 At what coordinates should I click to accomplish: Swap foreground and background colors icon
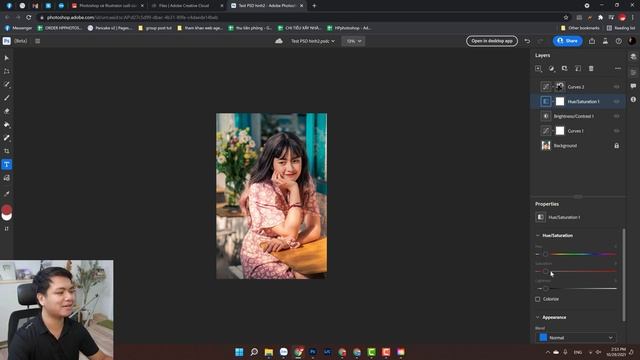[x=7, y=229]
